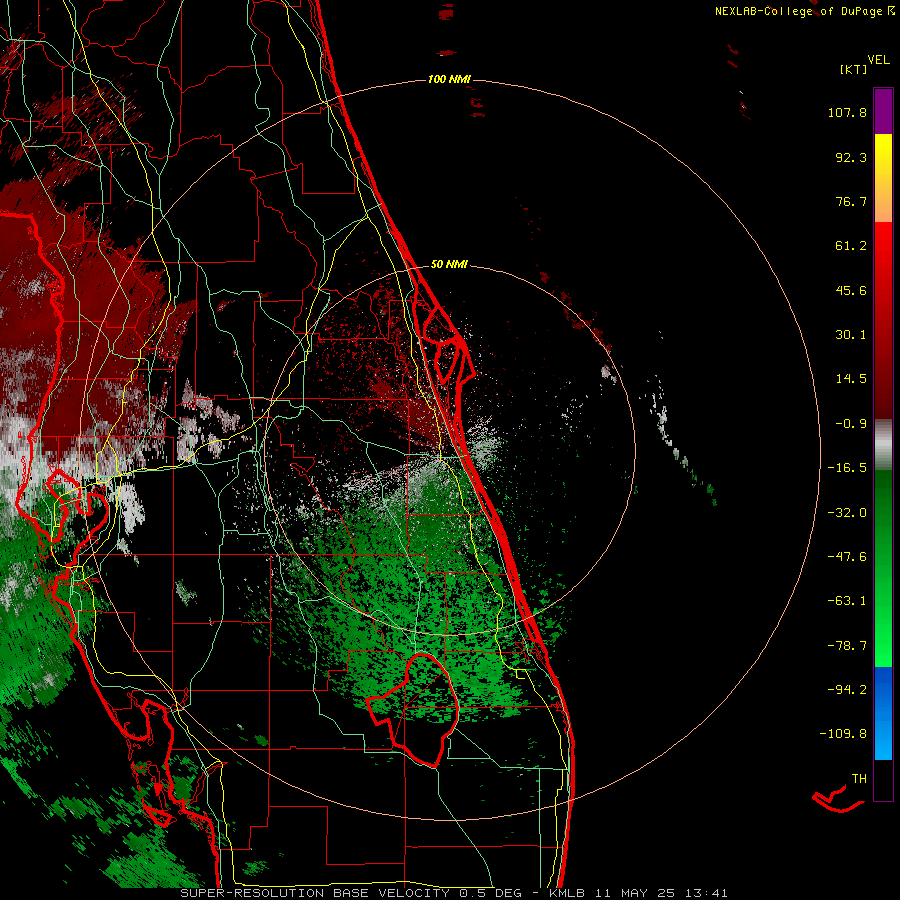Click the -94.2 velocity scale value
The image size is (900, 900).
tap(847, 690)
